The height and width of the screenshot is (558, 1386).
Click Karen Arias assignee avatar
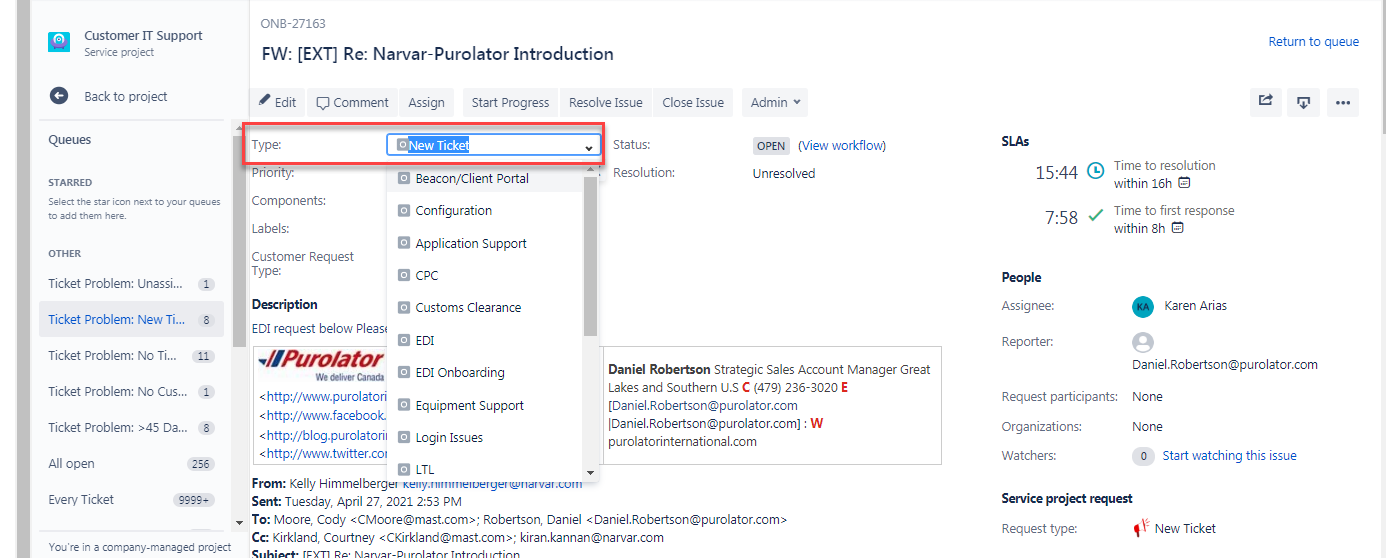[1143, 306]
